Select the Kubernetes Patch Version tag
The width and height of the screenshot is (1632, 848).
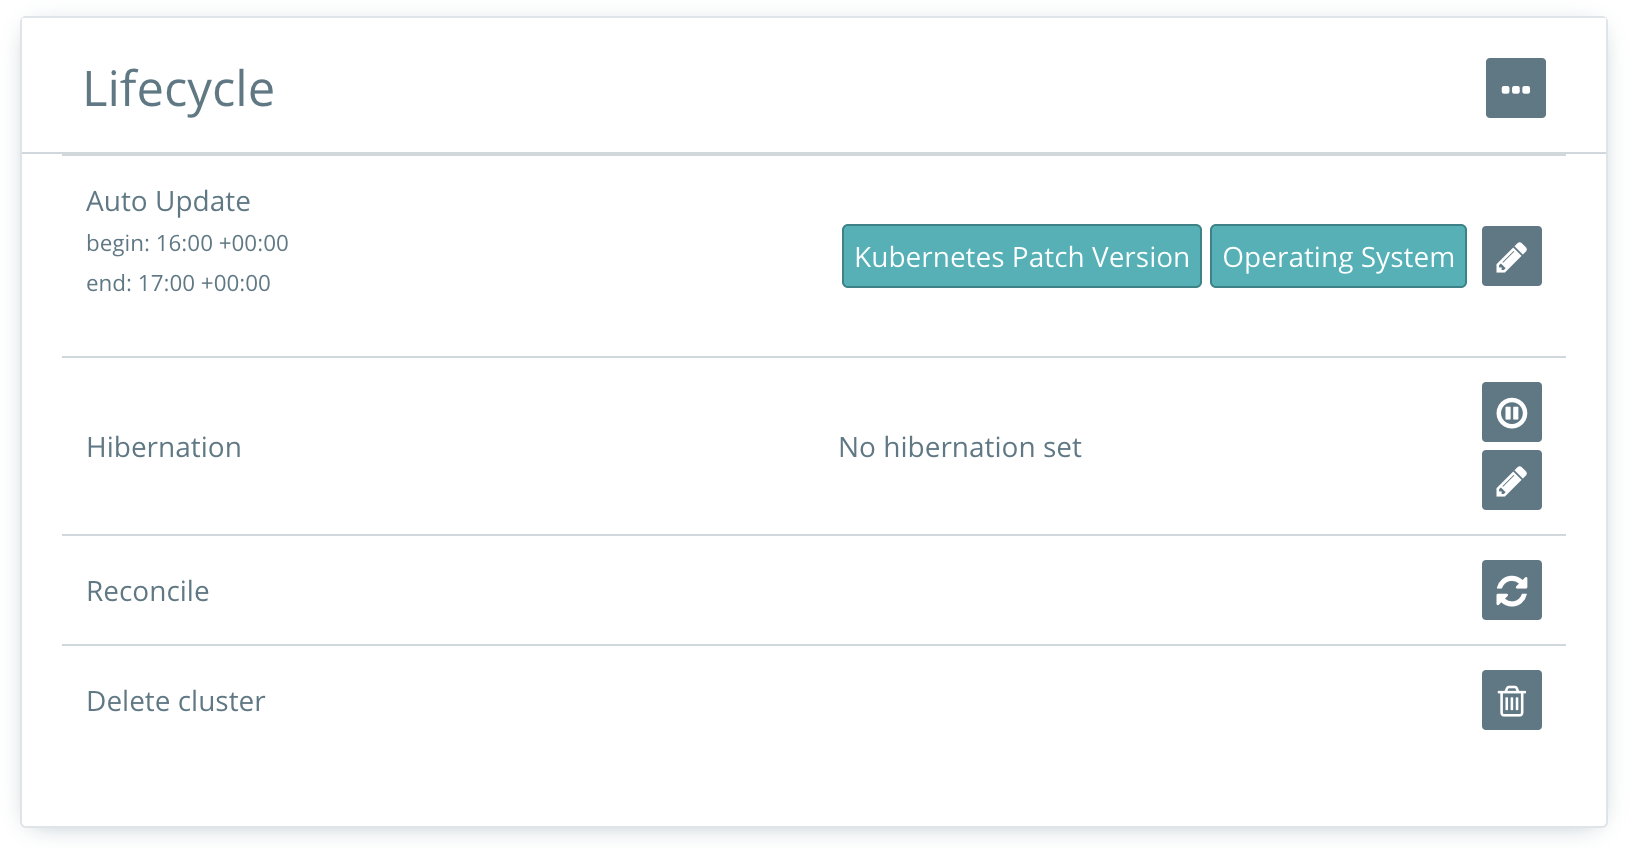(1021, 256)
